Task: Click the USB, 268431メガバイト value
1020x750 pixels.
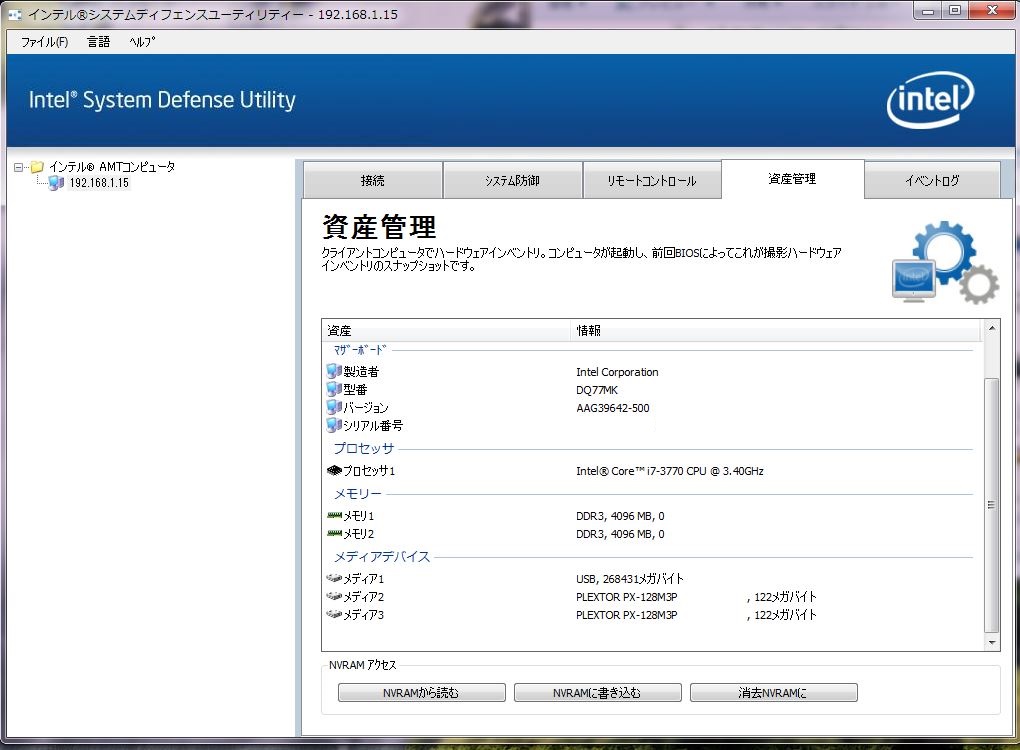Action: (630, 578)
